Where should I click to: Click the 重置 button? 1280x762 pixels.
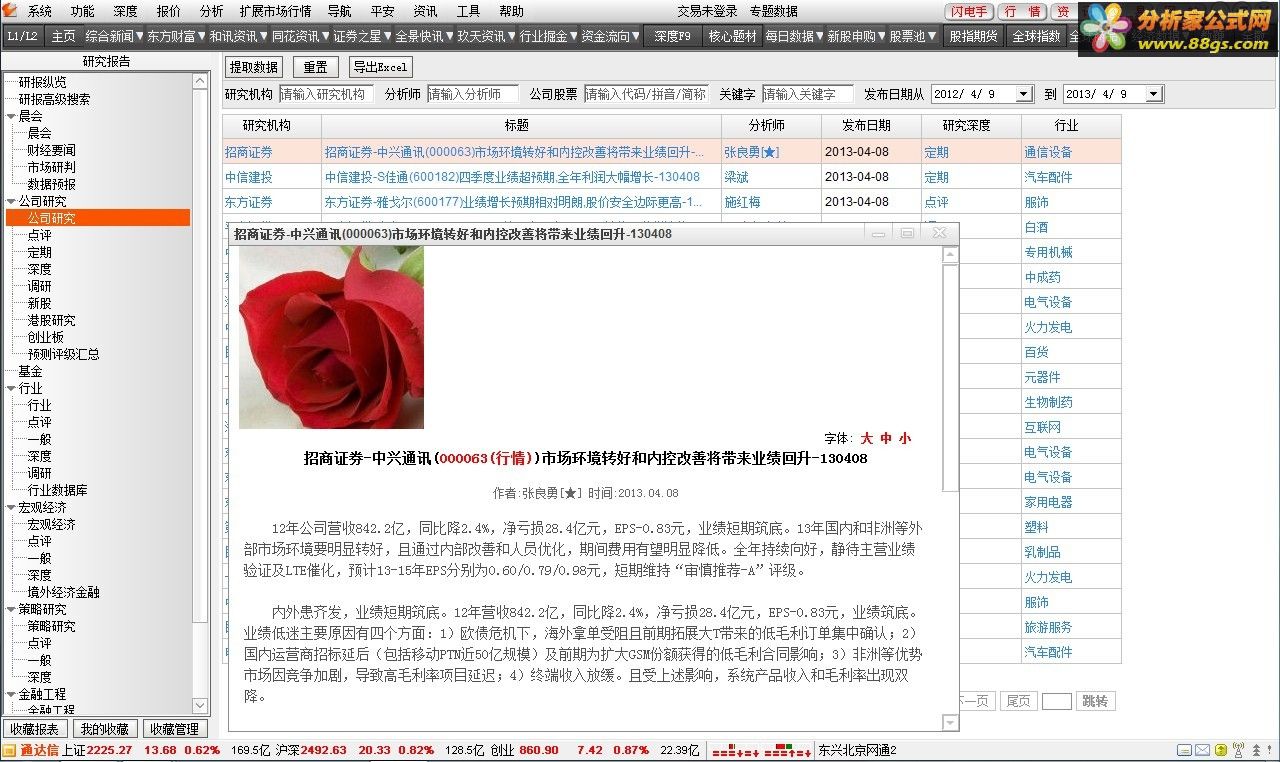[x=315, y=67]
